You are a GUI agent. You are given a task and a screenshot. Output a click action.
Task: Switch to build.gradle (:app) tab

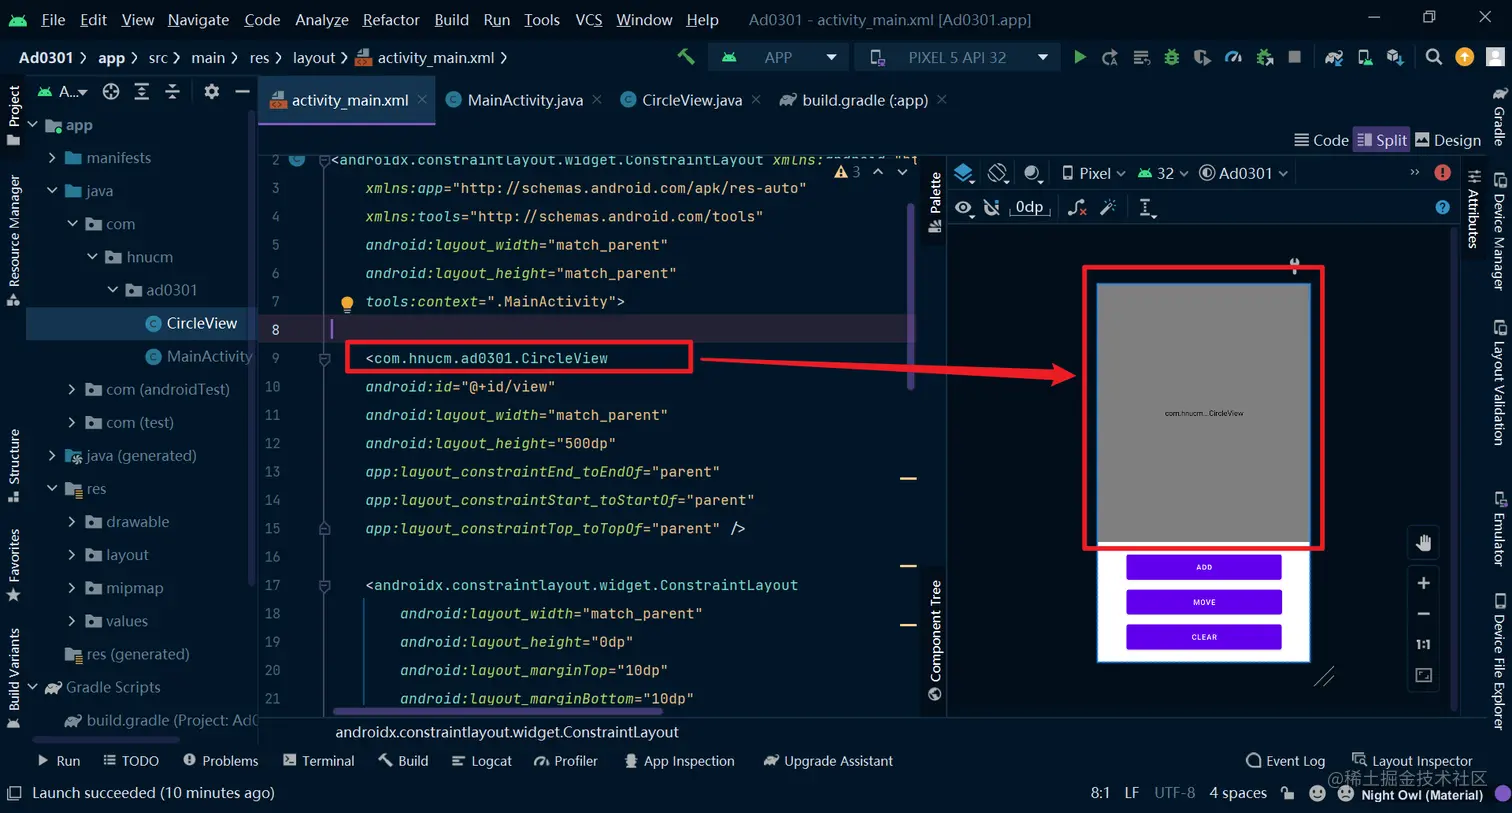(x=864, y=100)
